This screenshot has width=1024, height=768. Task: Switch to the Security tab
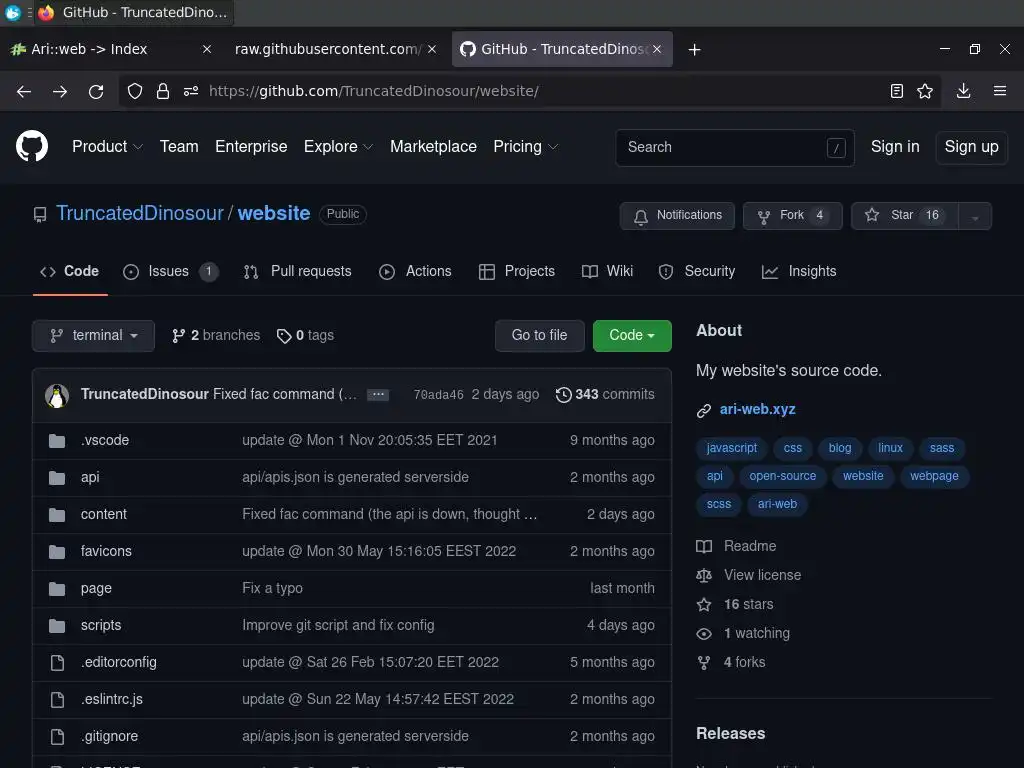click(x=697, y=271)
